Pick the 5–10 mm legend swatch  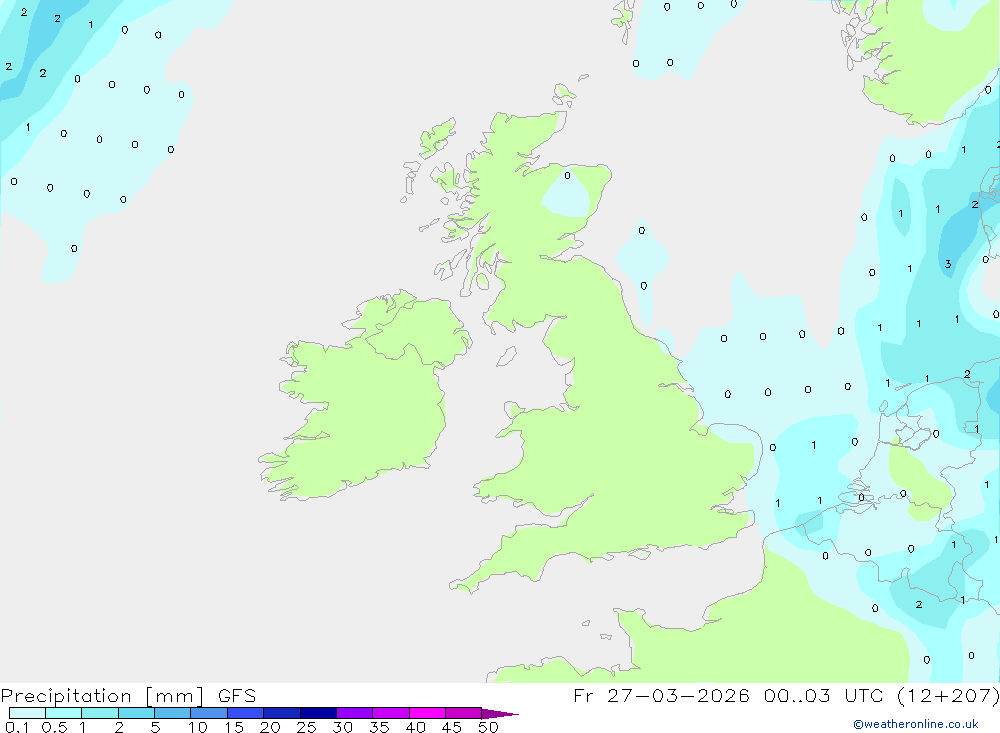[173, 713]
